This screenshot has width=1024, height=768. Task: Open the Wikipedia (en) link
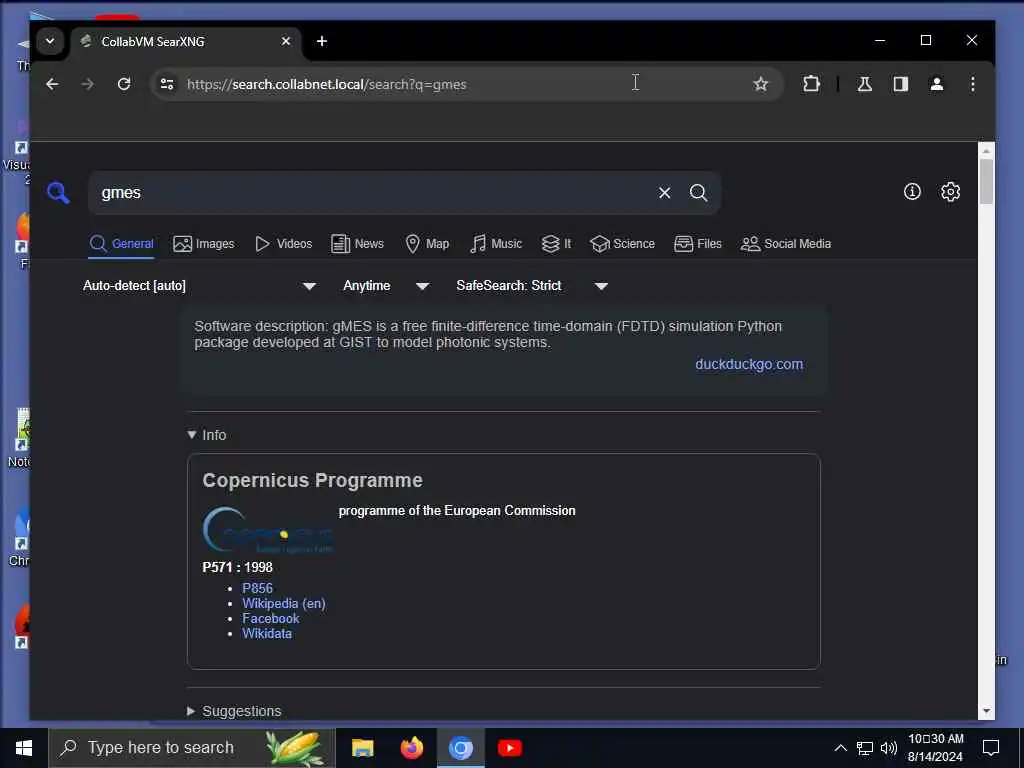tap(284, 603)
